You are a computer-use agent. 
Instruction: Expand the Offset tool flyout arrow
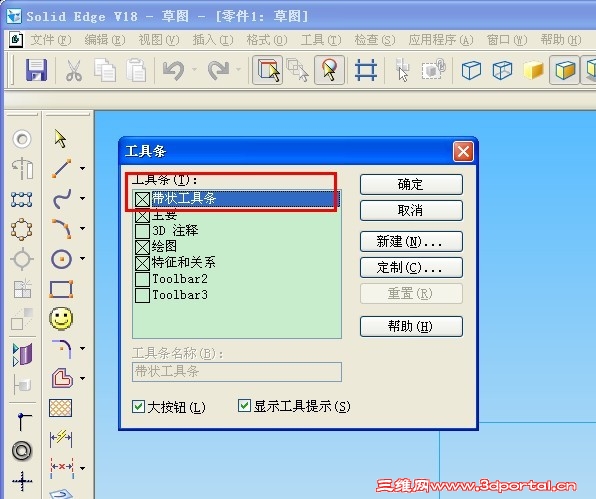click(x=82, y=379)
